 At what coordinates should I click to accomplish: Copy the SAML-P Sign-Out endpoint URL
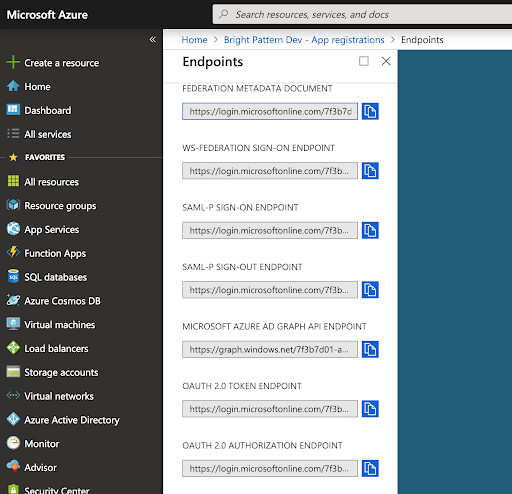(370, 290)
